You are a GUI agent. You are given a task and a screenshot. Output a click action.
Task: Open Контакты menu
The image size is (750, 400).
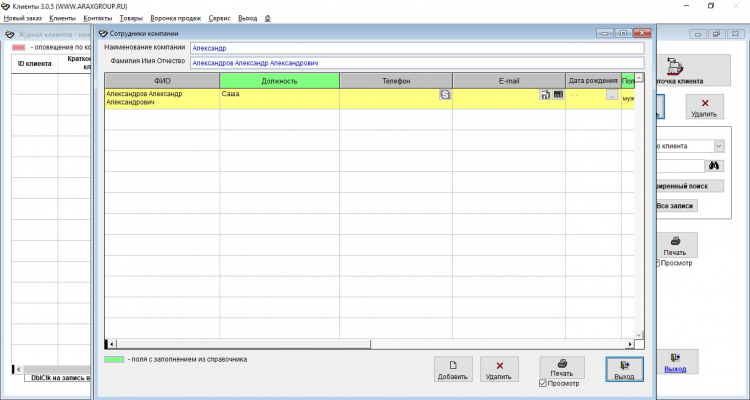[x=98, y=18]
